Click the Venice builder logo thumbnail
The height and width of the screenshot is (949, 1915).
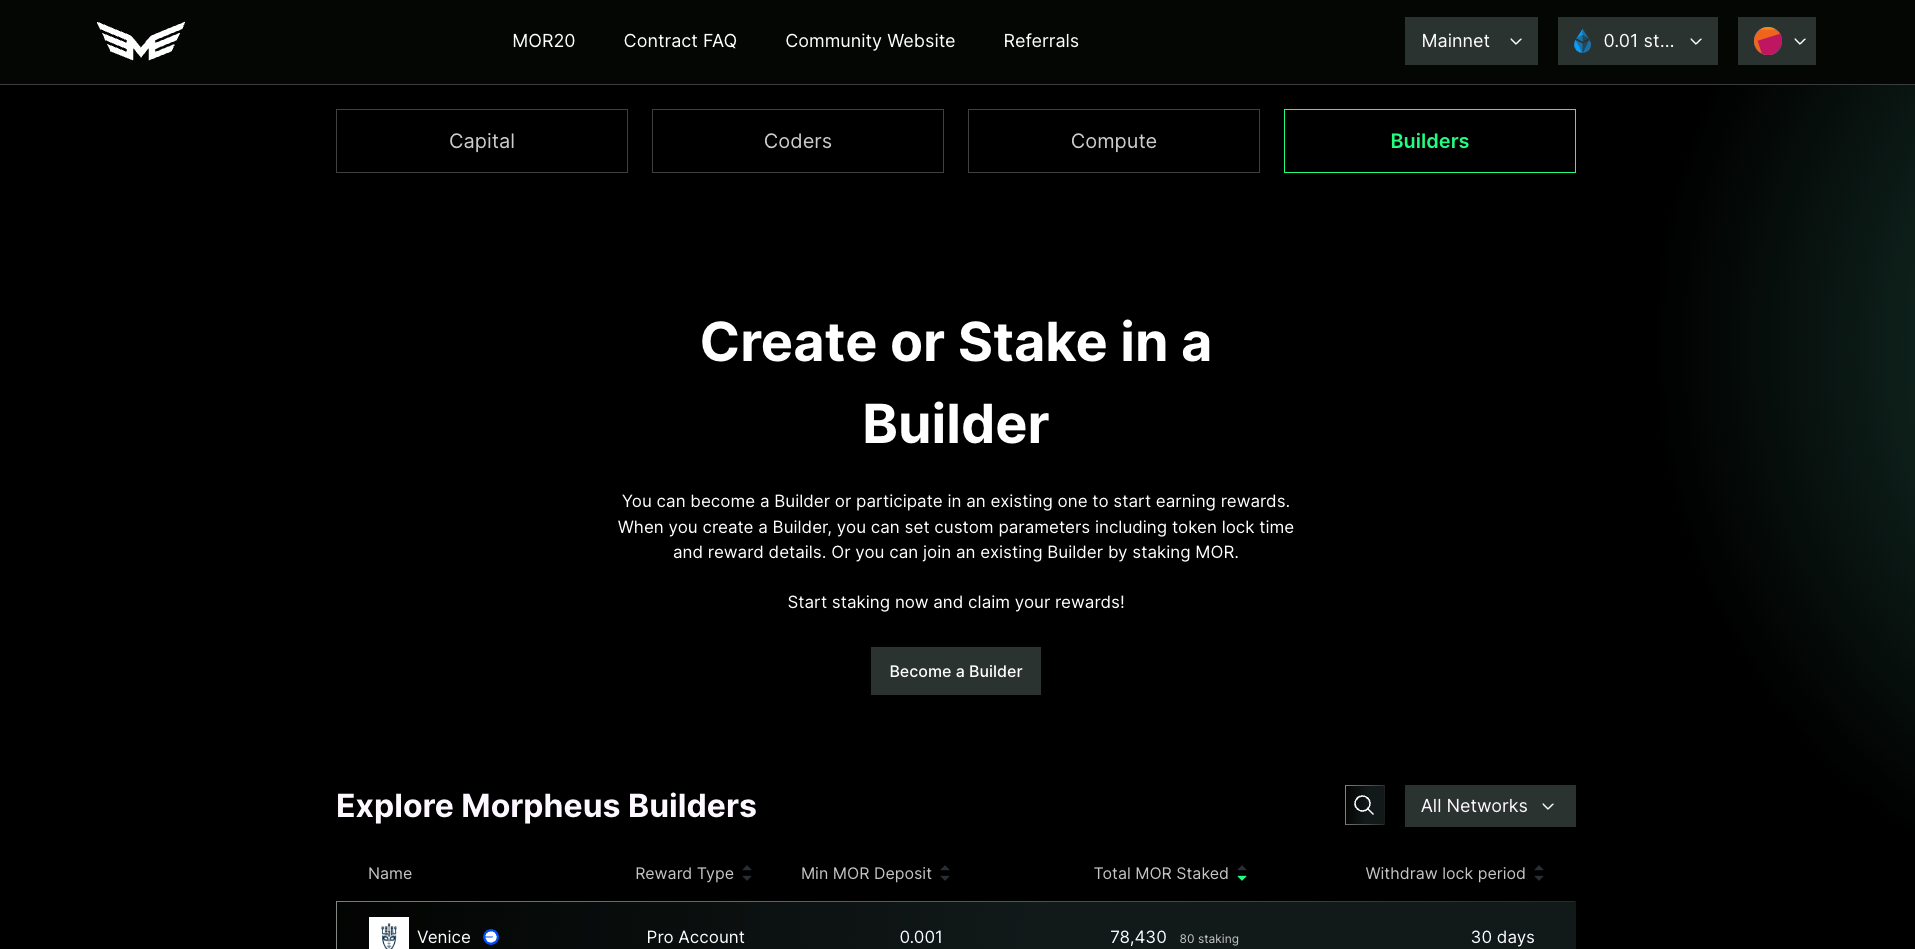coord(389,934)
